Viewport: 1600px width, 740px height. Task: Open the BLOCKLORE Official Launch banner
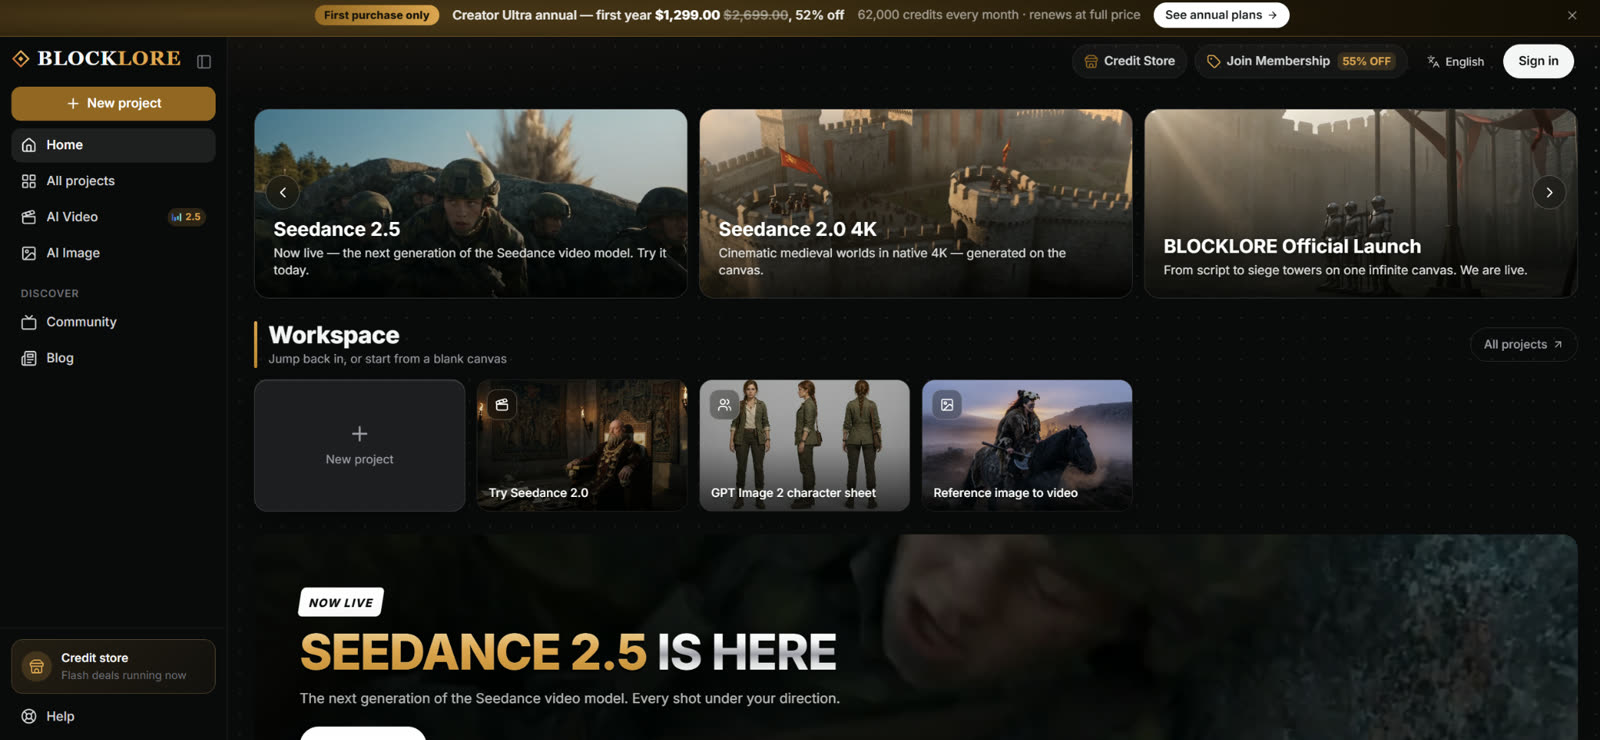click(x=1361, y=203)
